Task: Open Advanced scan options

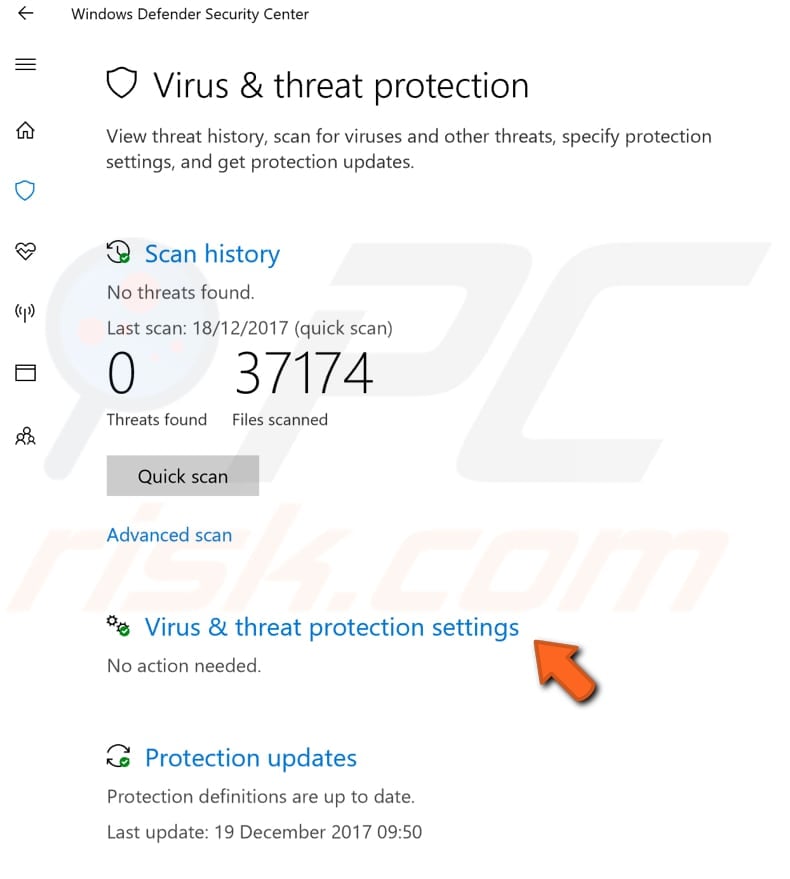Action: point(169,535)
